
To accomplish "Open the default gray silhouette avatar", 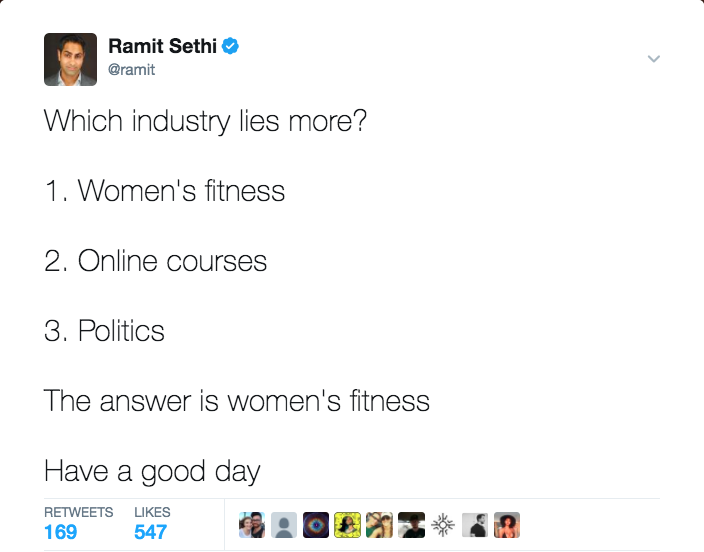I will (x=284, y=525).
